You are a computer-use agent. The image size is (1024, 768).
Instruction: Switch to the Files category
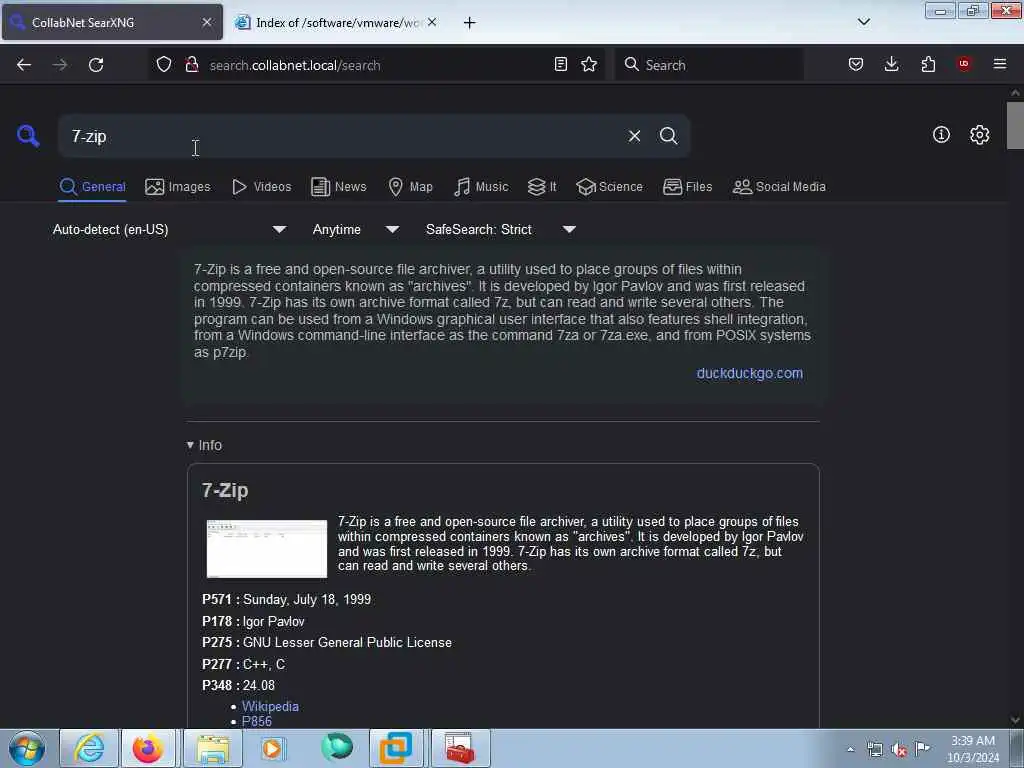click(x=688, y=187)
